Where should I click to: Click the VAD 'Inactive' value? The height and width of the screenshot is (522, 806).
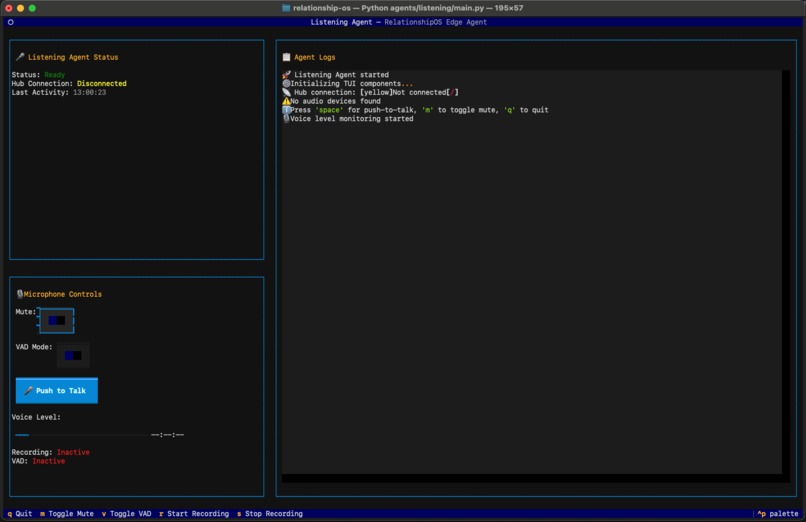tap(48, 461)
